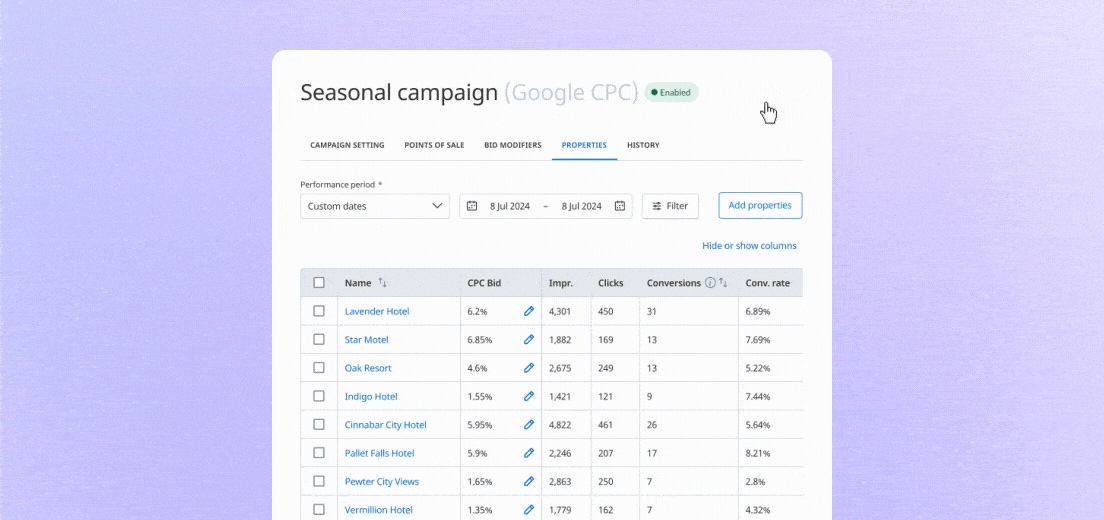The width and height of the screenshot is (1104, 520).
Task: Open the Performance period dropdown
Action: pyautogui.click(x=375, y=206)
